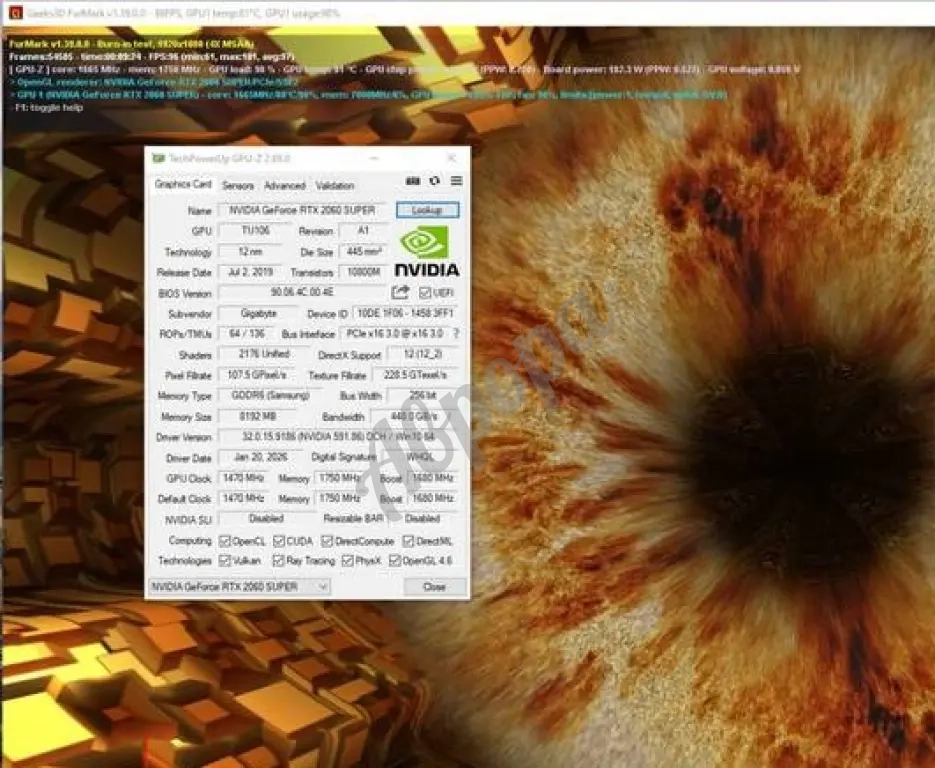Click the NVIDIA SLI value Disabled
The width and height of the screenshot is (935, 768).
click(x=266, y=518)
